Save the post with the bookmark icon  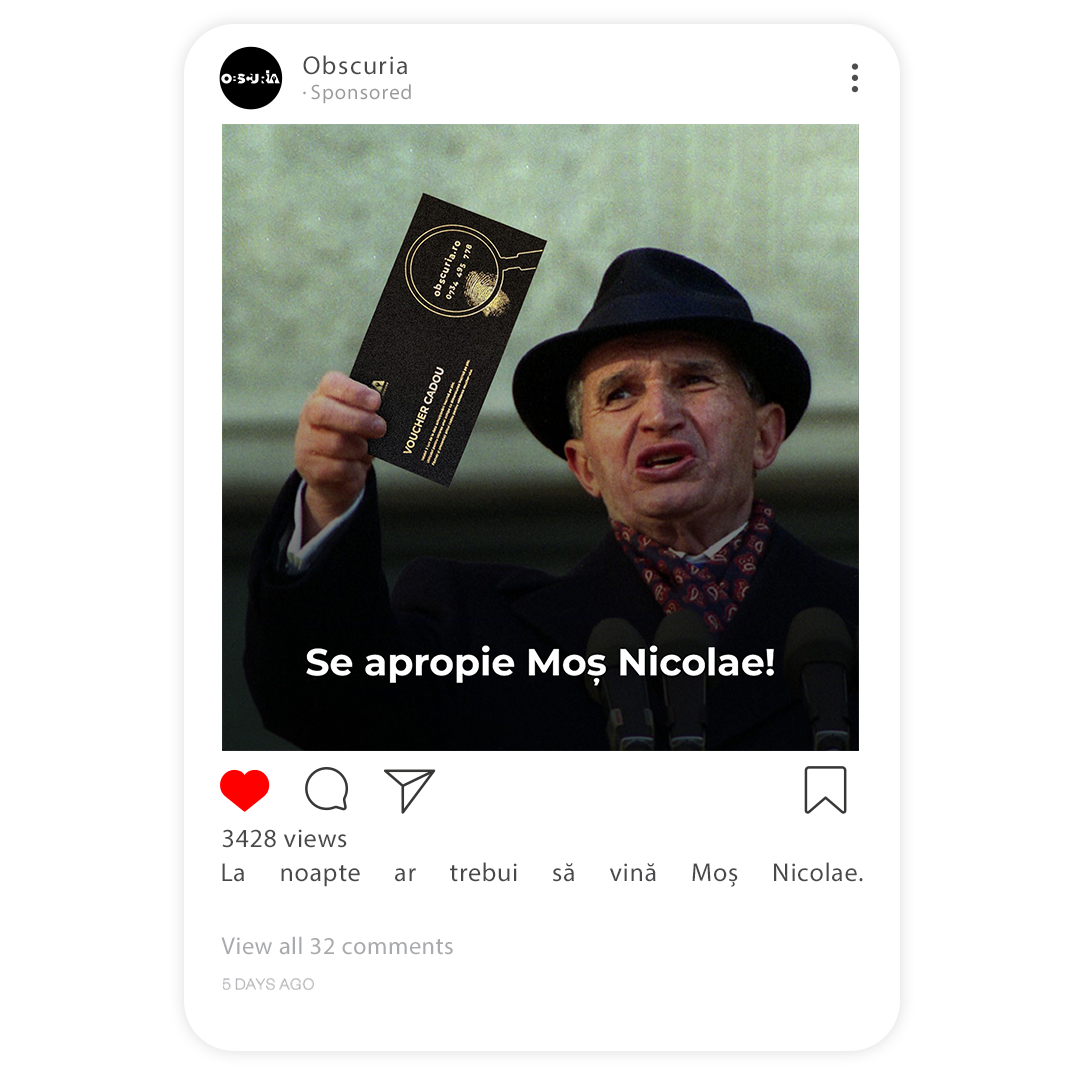(825, 790)
